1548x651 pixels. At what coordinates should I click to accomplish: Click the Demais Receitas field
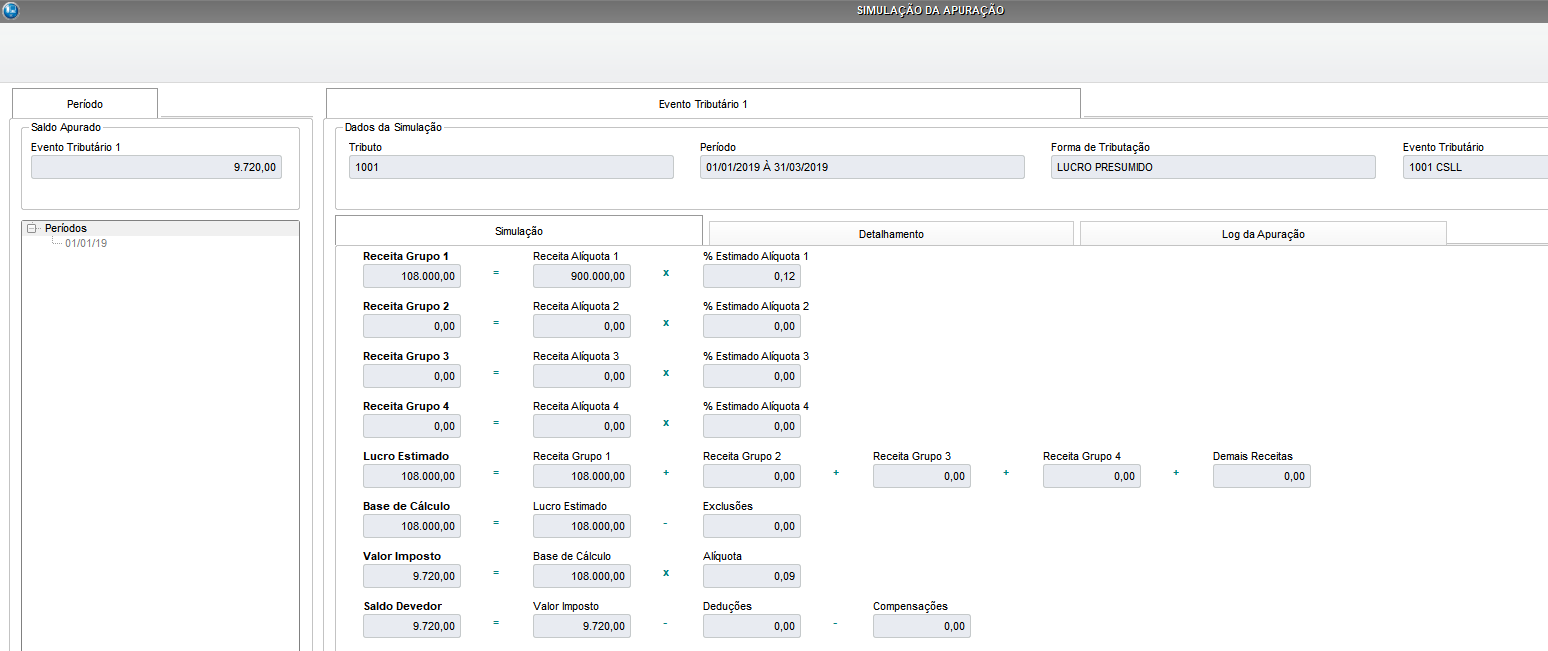point(1262,476)
